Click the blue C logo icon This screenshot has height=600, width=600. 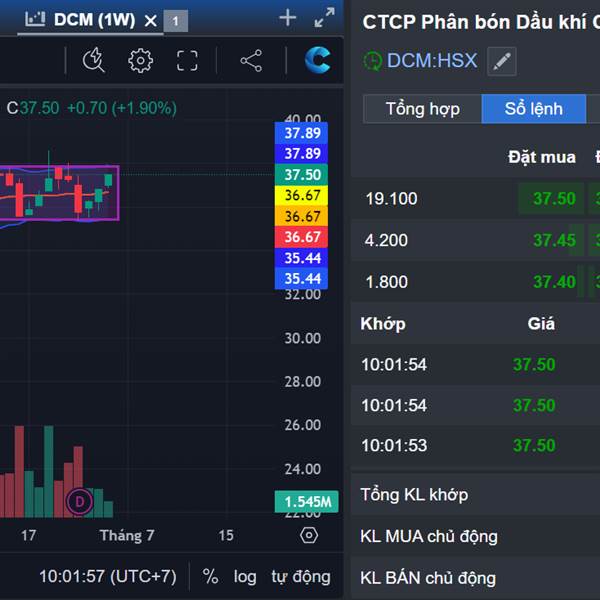pos(318,60)
